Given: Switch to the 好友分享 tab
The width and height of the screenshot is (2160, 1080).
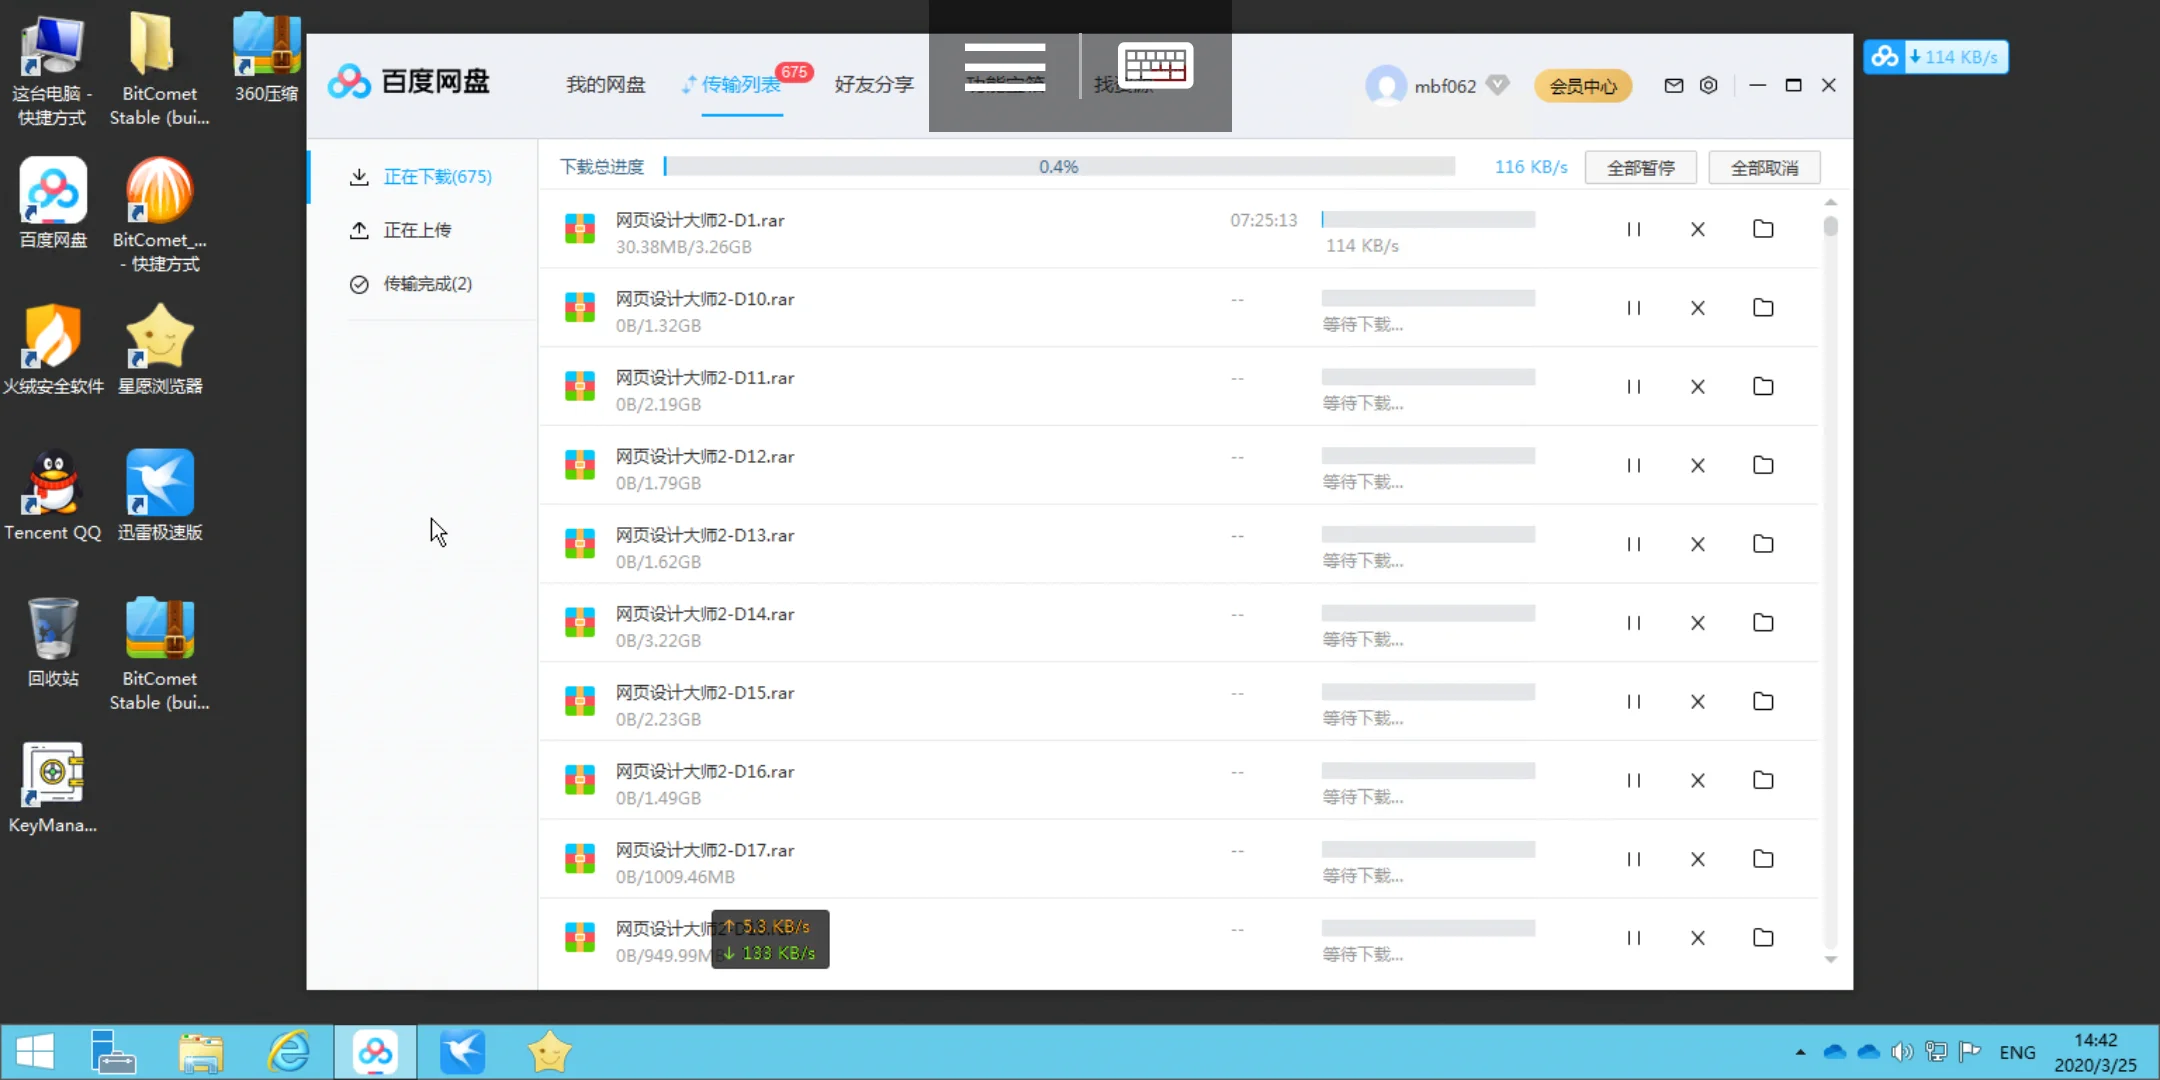Looking at the screenshot, I should [871, 84].
